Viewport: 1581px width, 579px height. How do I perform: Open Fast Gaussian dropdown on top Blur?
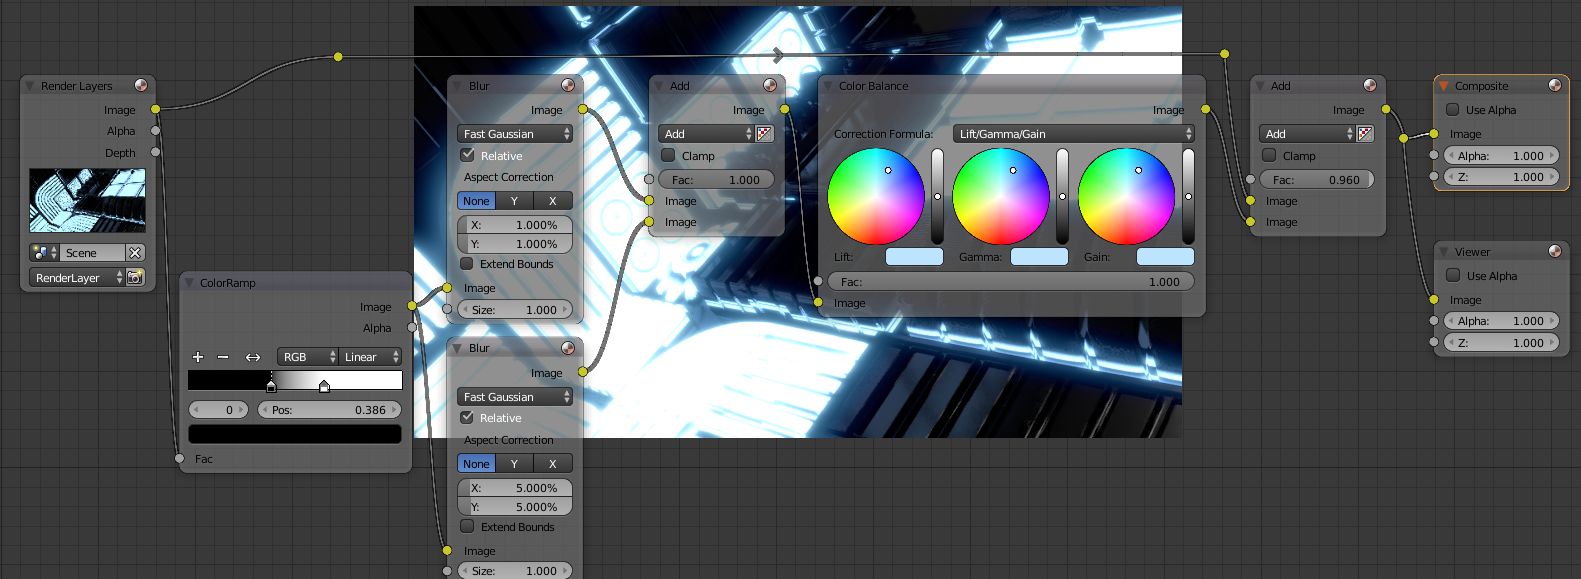tap(515, 134)
